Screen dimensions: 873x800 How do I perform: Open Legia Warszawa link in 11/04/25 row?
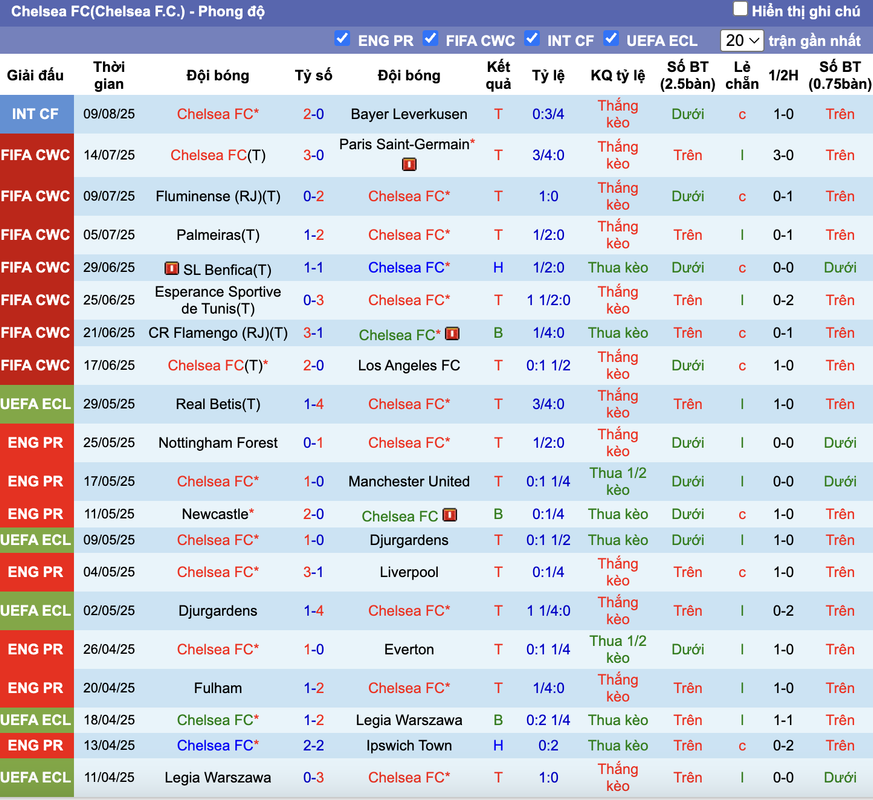218,777
